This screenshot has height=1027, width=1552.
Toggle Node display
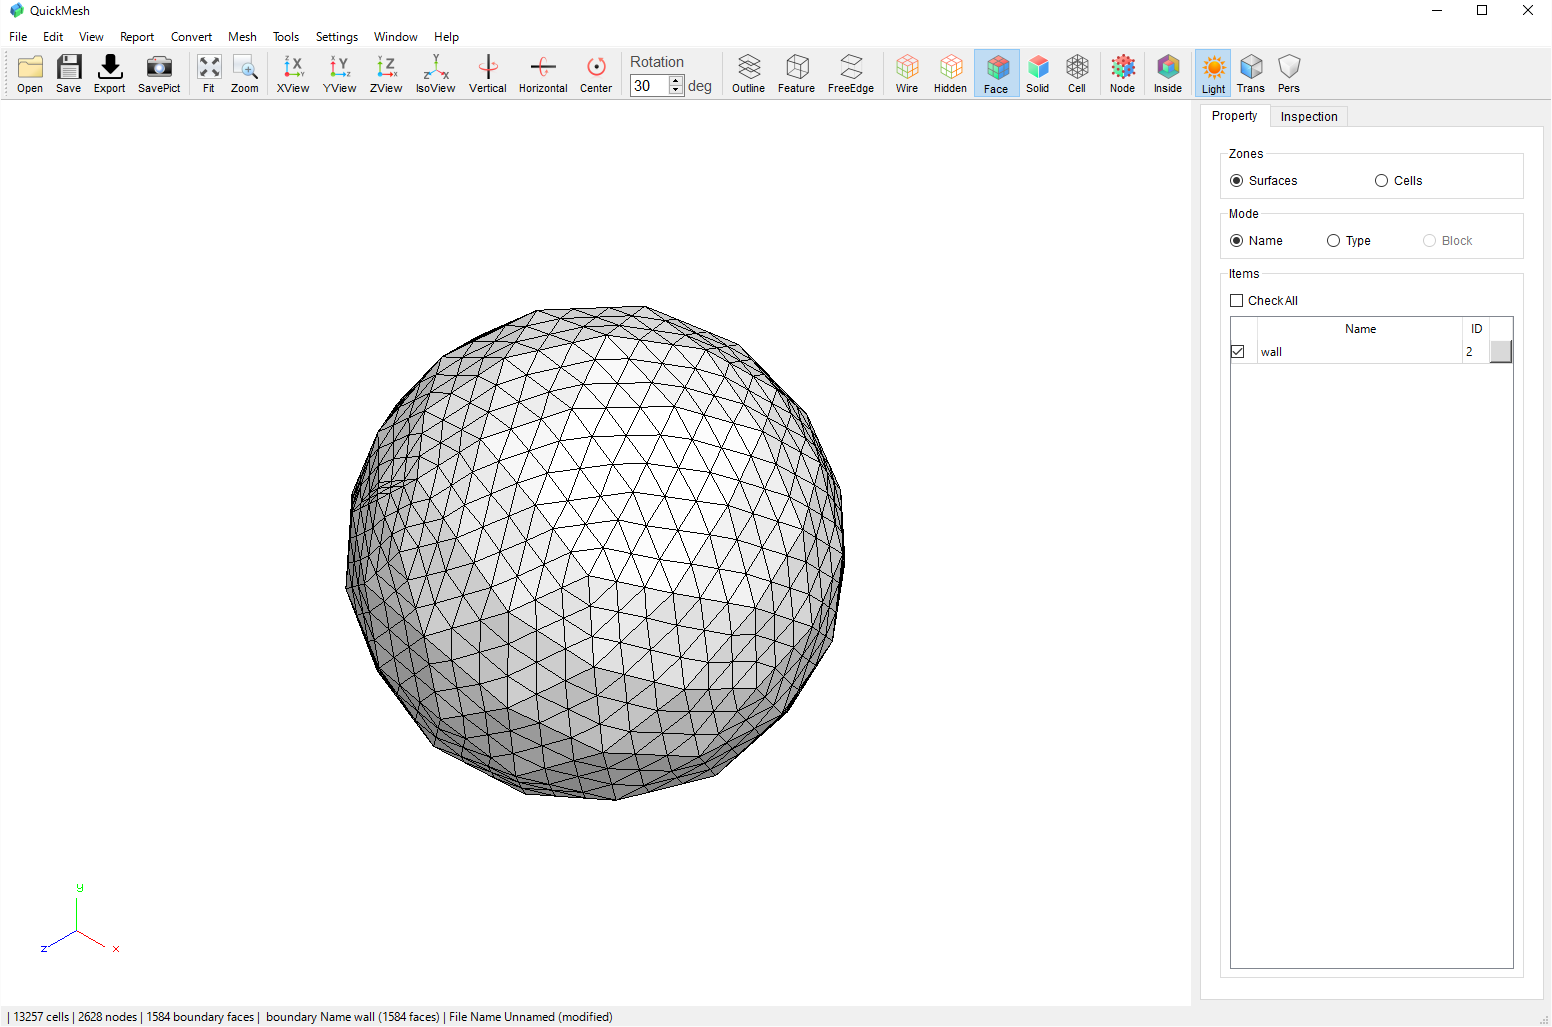pos(1123,74)
